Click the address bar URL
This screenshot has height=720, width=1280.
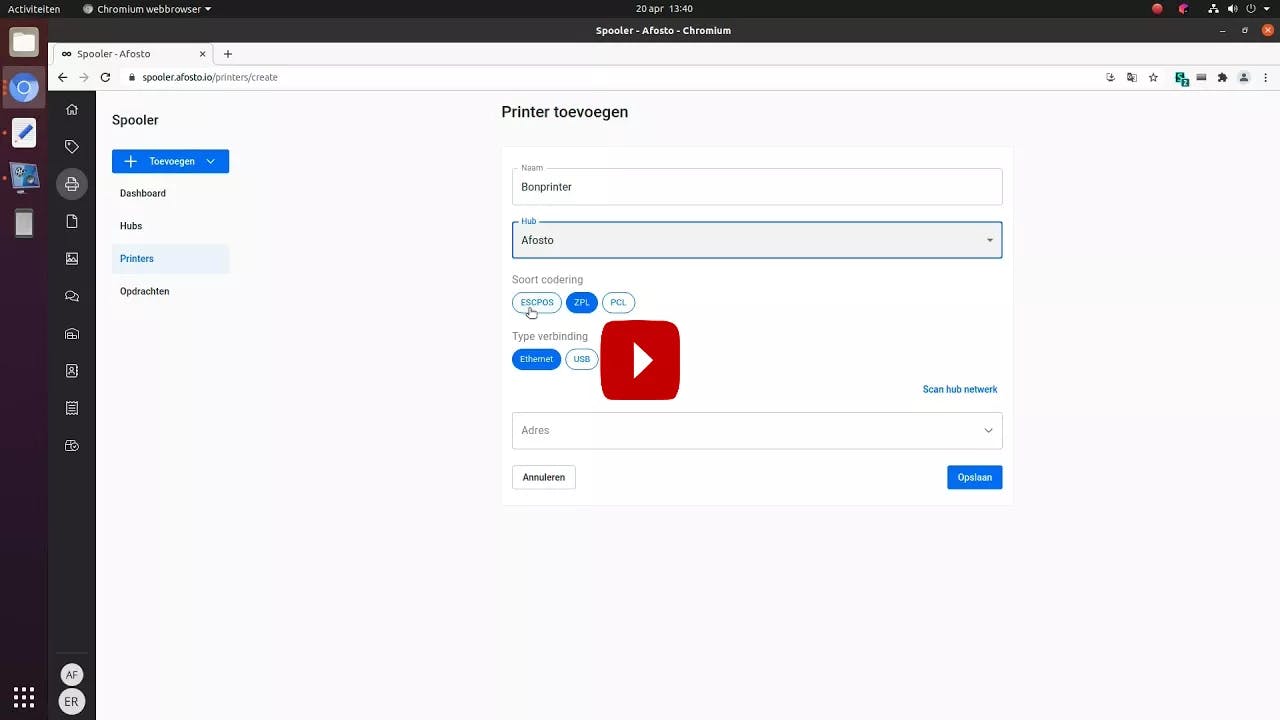tap(210, 77)
